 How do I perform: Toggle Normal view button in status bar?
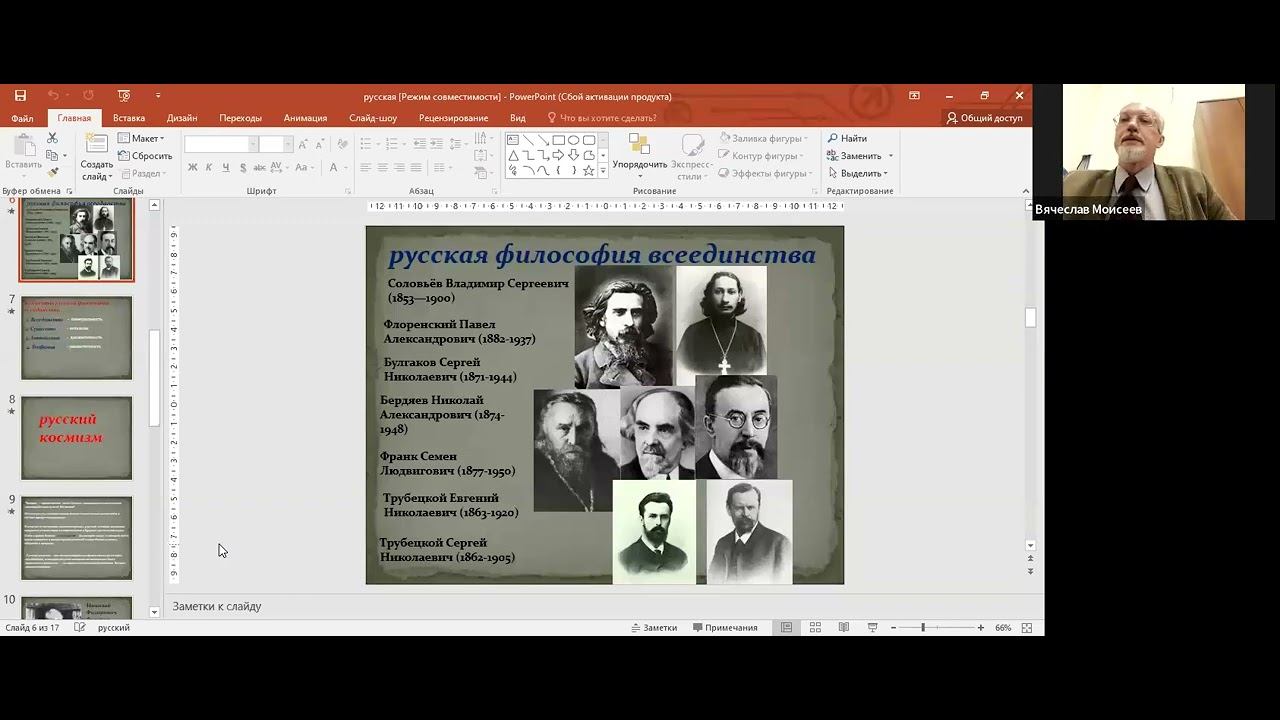787,628
